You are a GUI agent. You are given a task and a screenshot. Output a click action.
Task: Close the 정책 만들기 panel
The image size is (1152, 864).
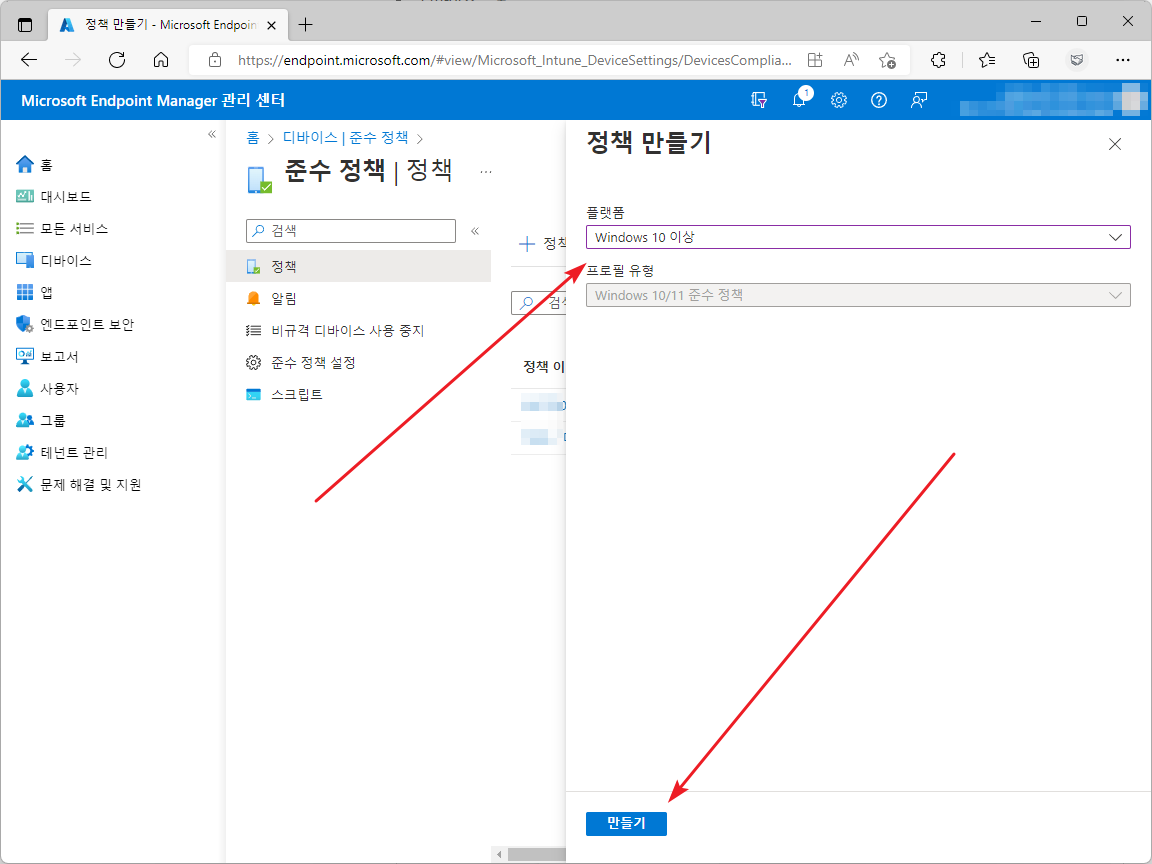(1115, 144)
